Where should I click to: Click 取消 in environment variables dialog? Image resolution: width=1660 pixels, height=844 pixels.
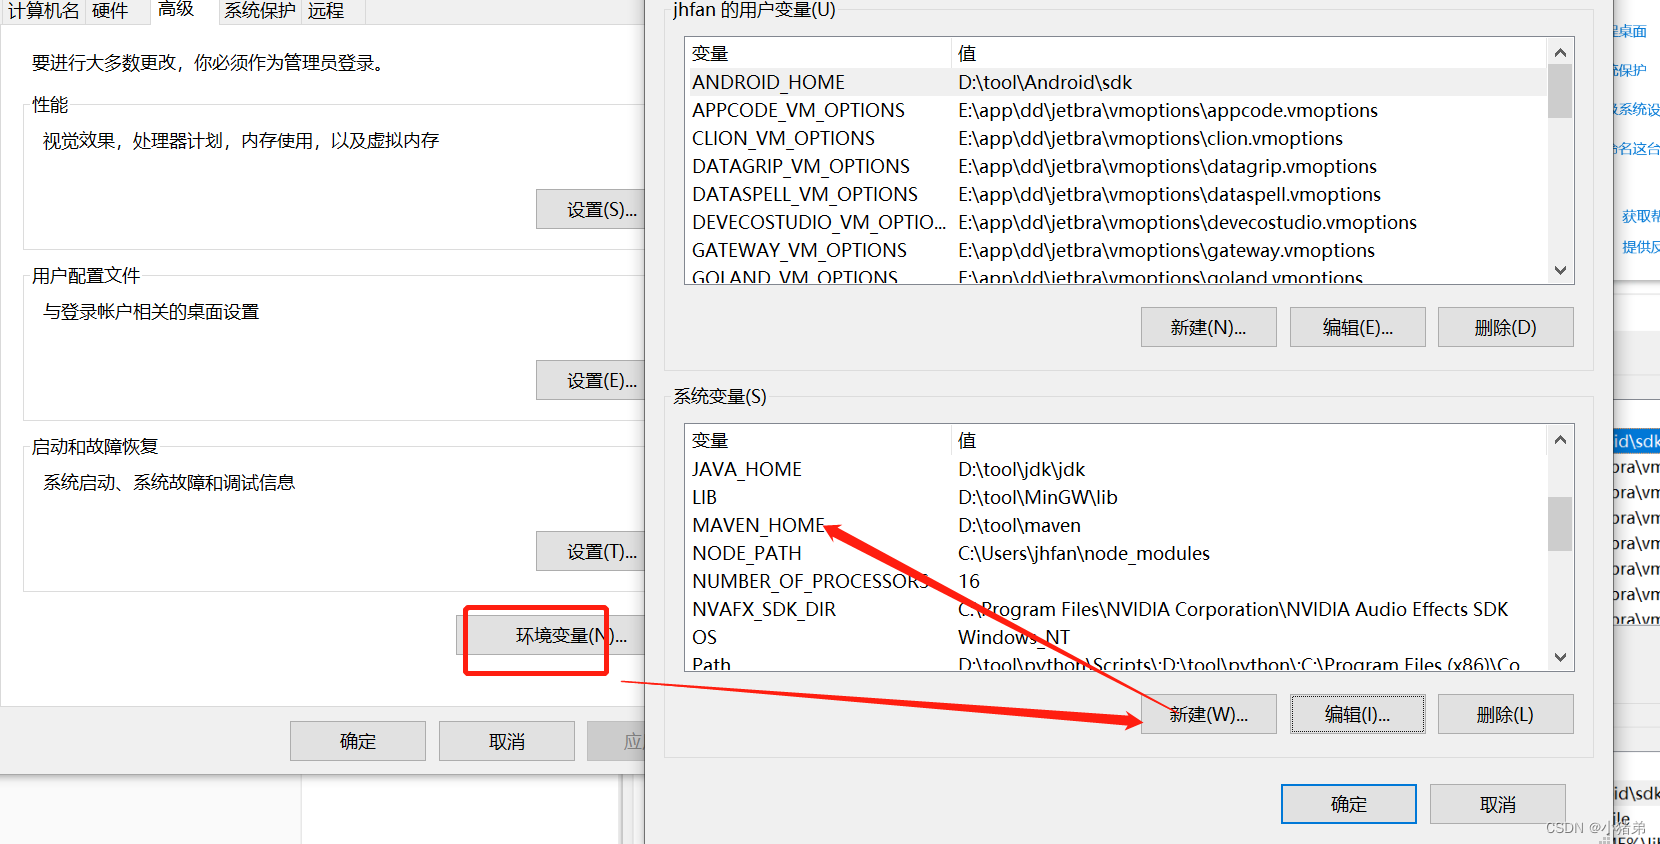tap(1498, 804)
